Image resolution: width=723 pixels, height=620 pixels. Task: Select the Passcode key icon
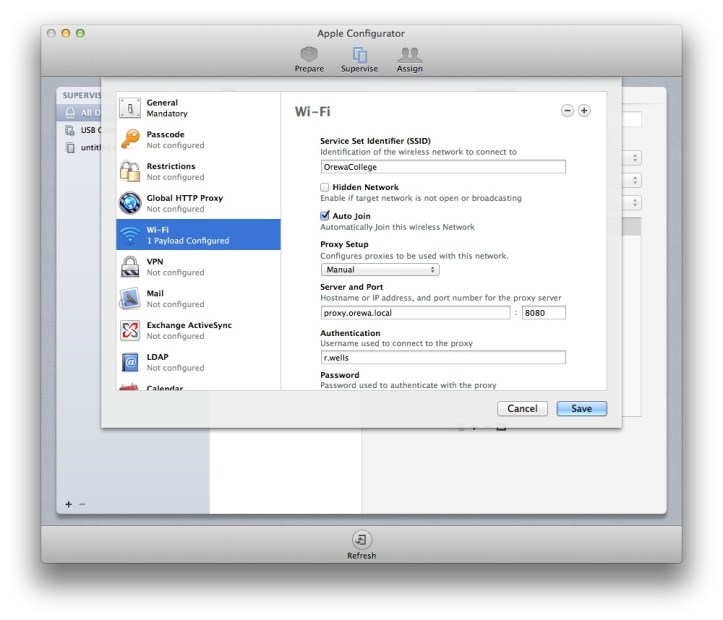point(130,139)
